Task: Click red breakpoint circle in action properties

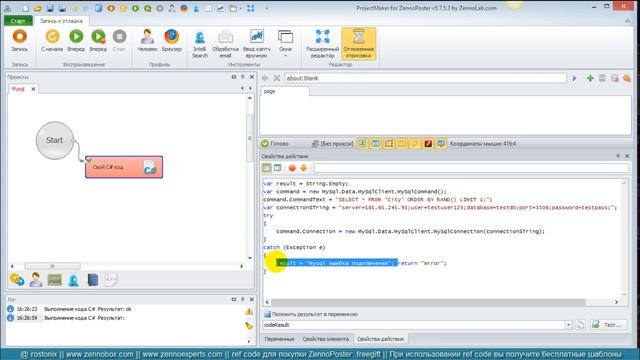Action: pyautogui.click(x=292, y=168)
